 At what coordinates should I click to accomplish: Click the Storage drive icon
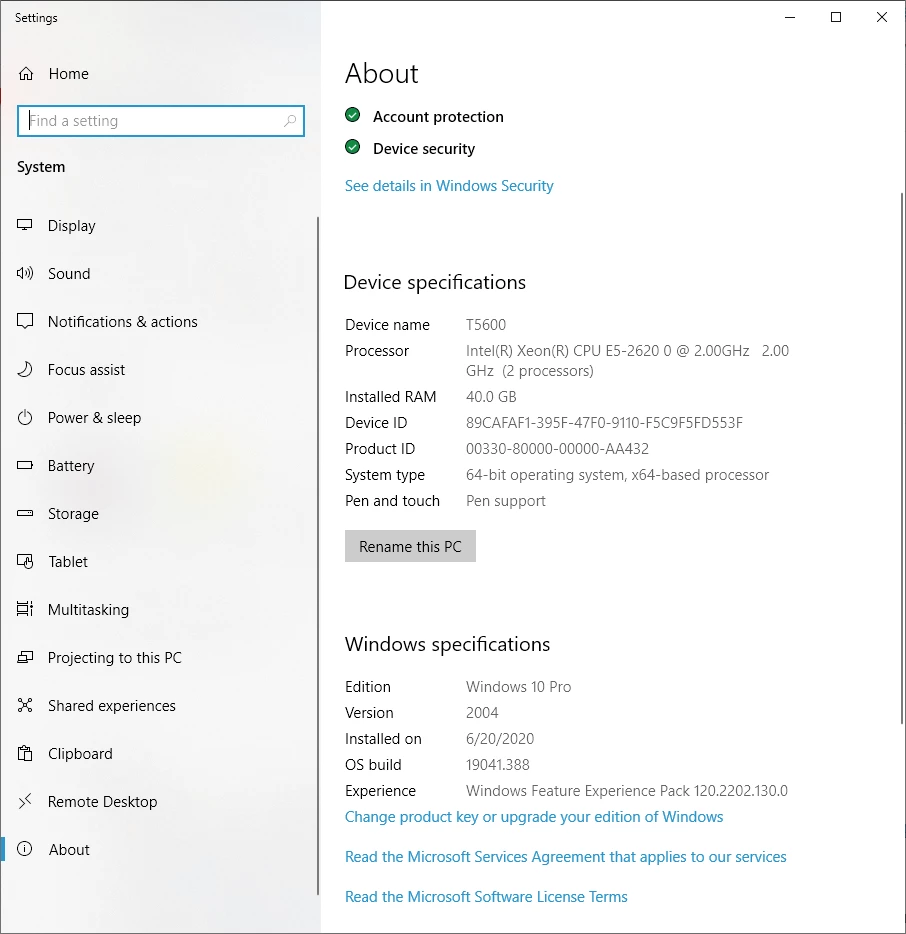tap(25, 513)
